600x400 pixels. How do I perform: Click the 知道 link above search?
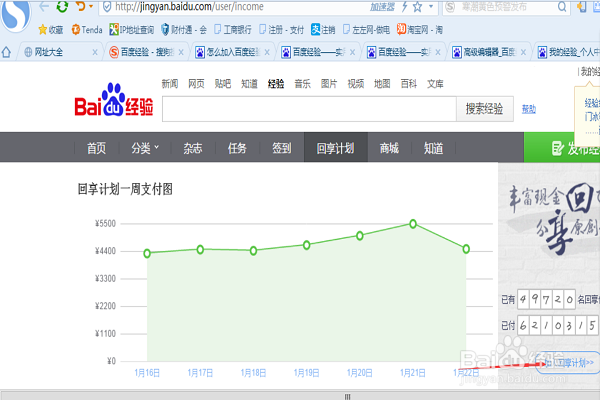[x=249, y=83]
